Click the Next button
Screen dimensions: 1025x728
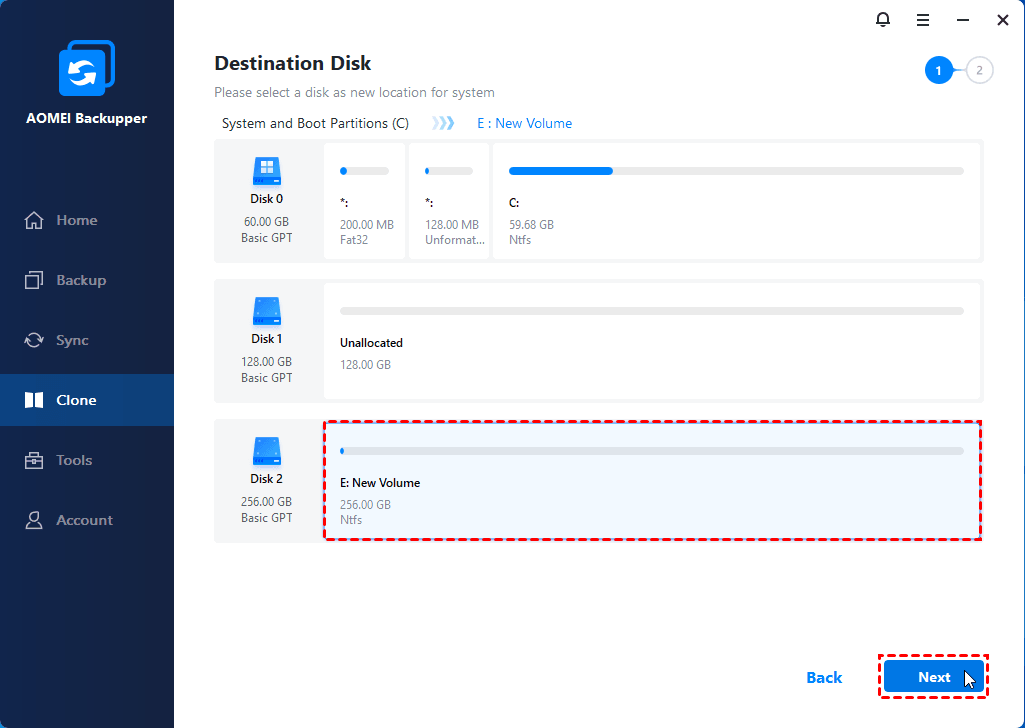click(933, 677)
